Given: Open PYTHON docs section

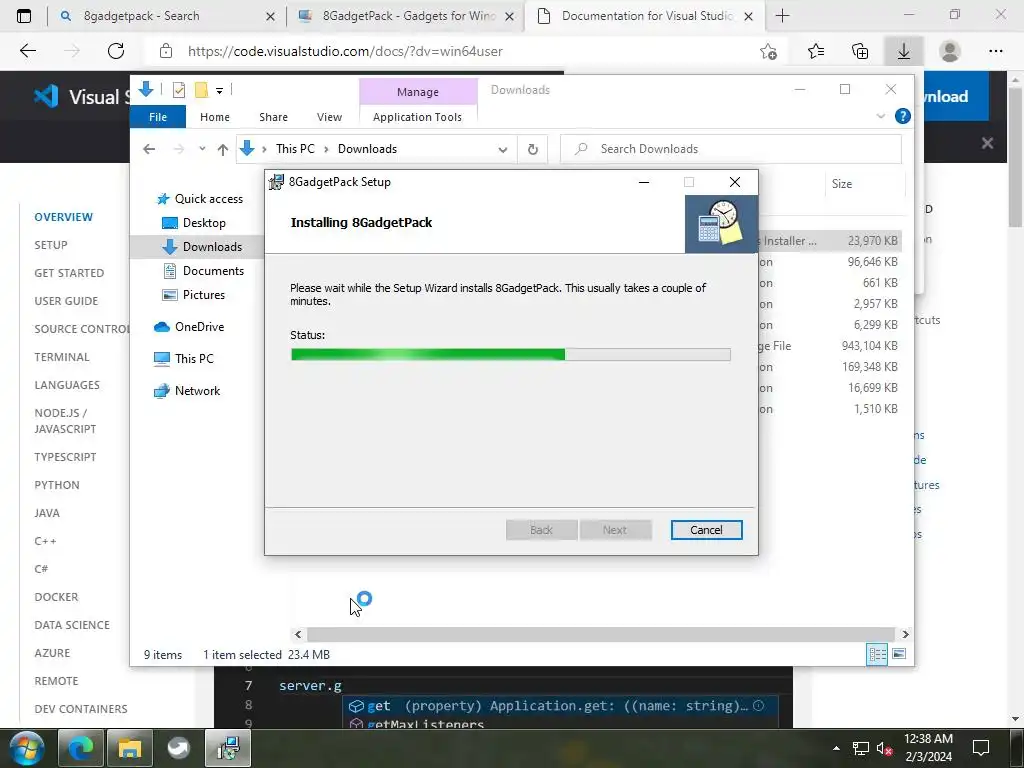Looking at the screenshot, I should (57, 485).
